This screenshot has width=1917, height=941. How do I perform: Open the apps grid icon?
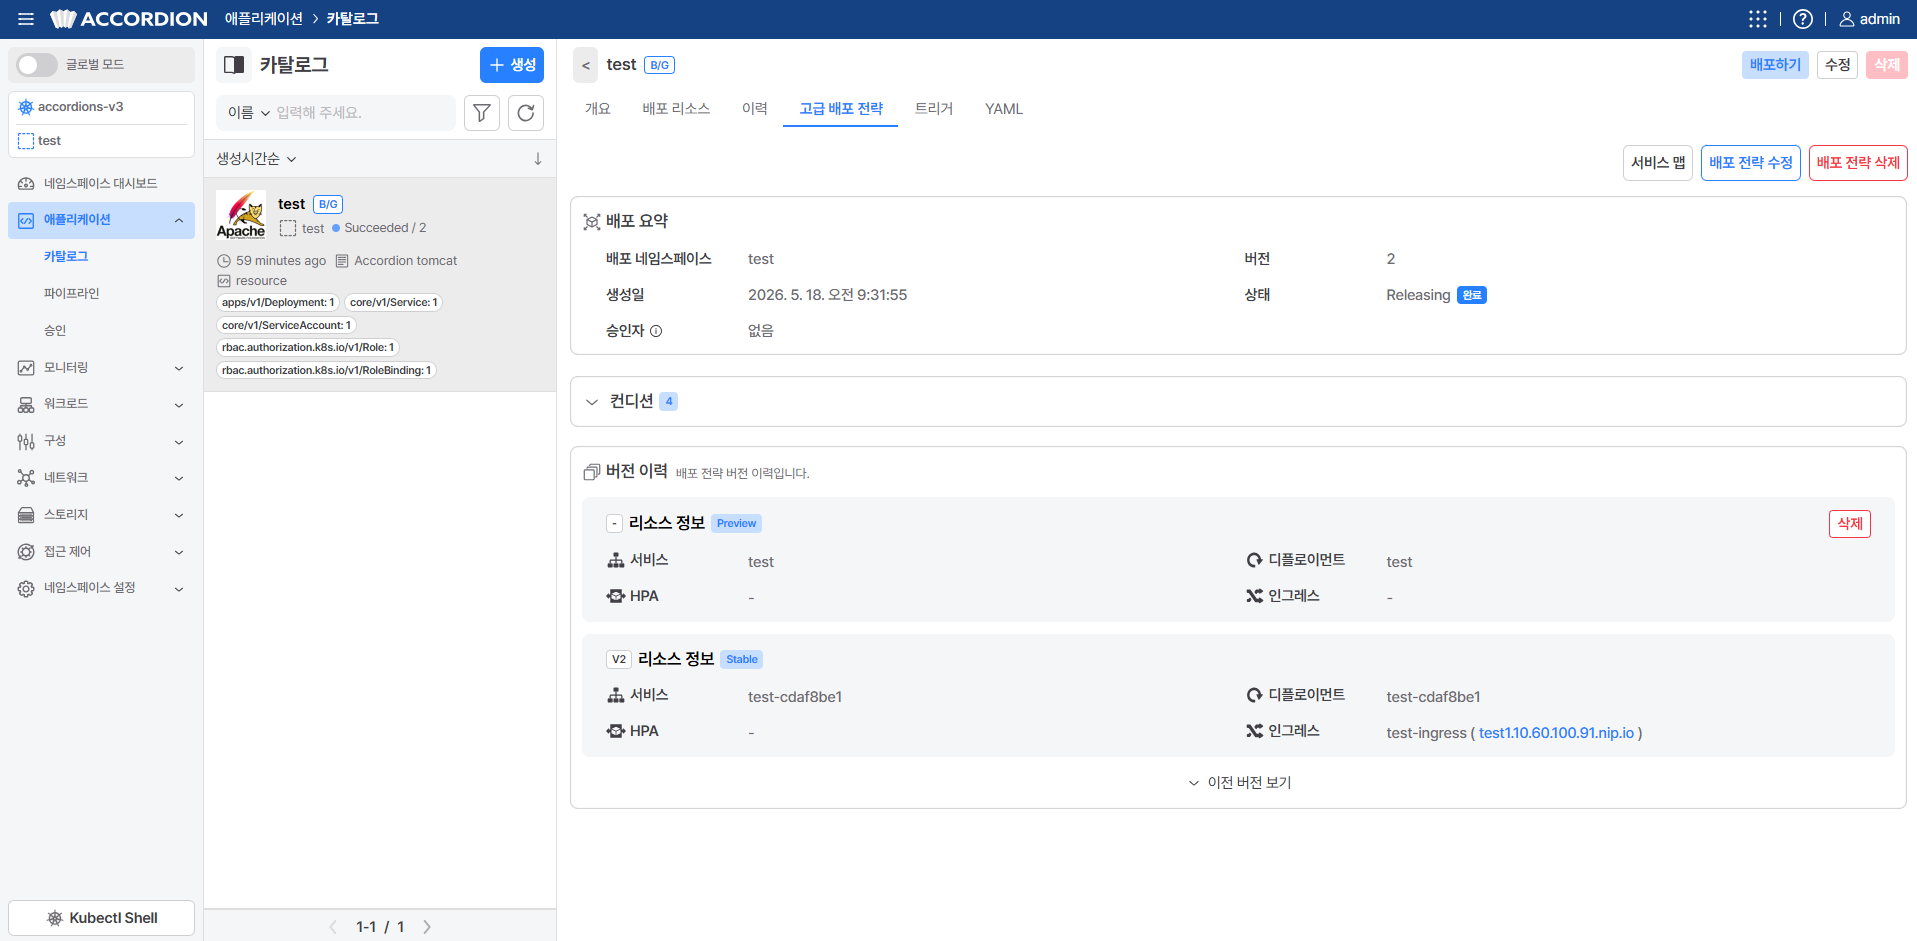[1758, 19]
